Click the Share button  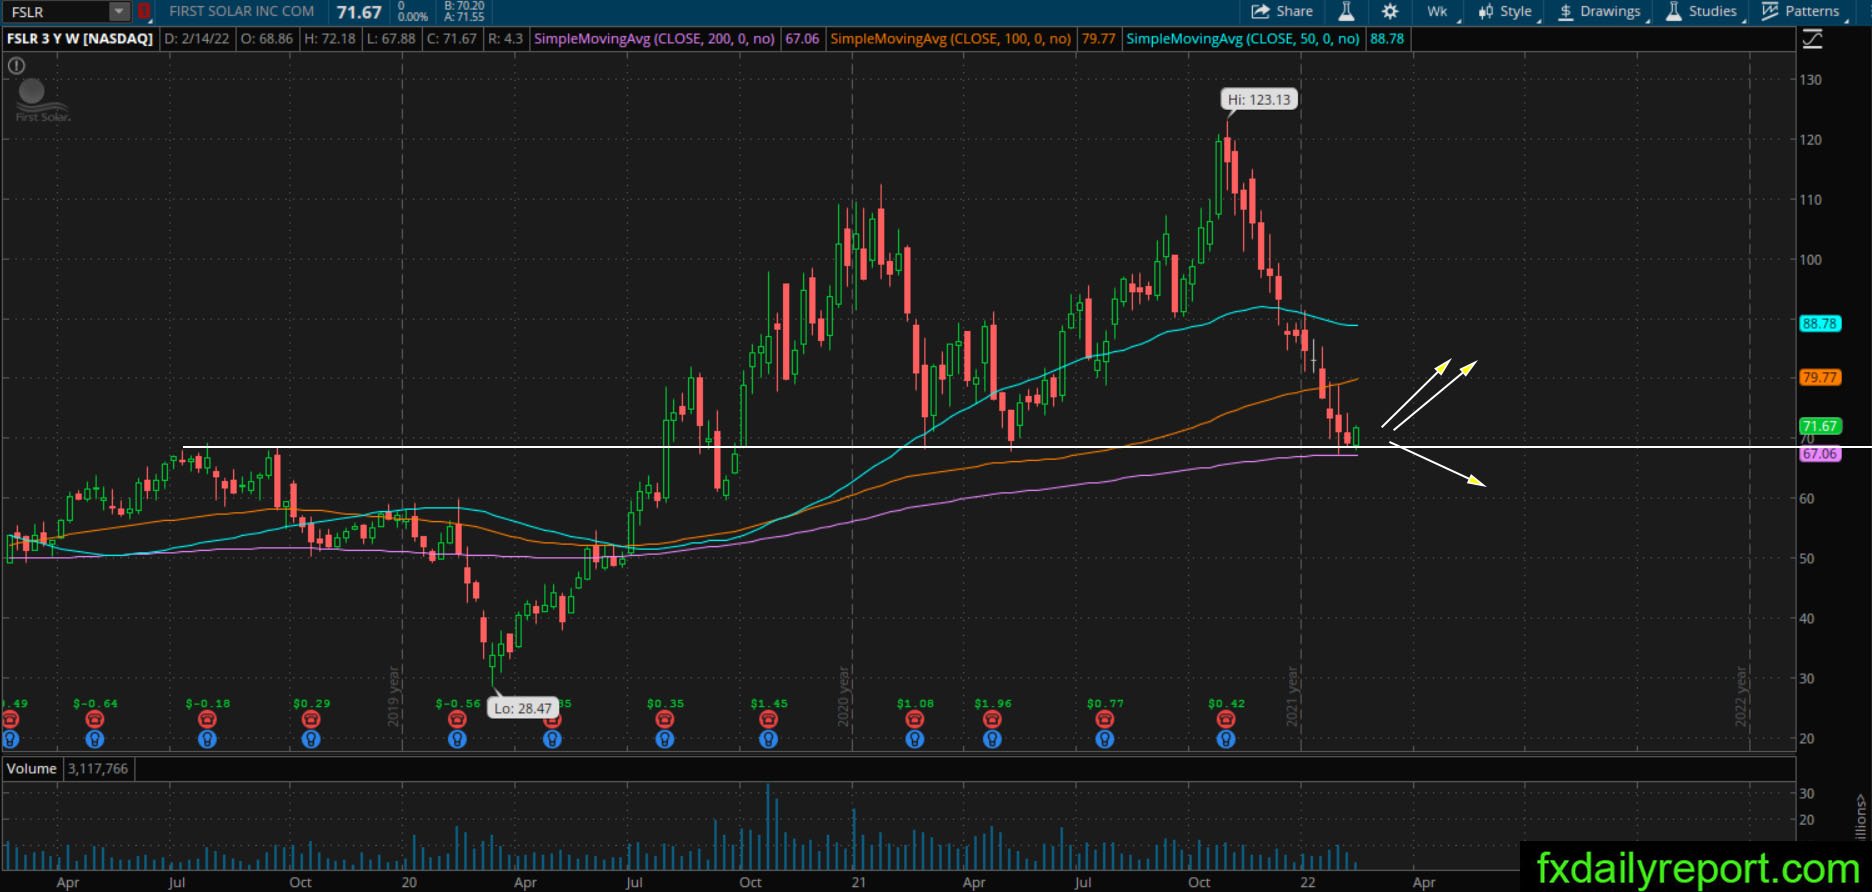(x=1282, y=11)
